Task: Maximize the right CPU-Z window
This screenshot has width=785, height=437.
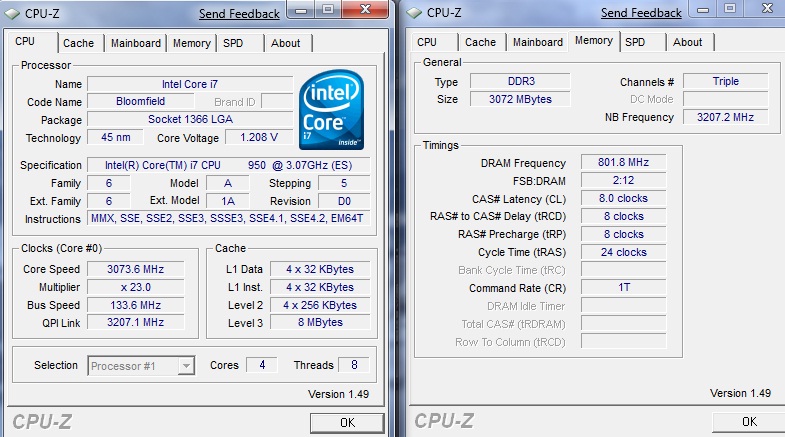Action: click(x=730, y=9)
